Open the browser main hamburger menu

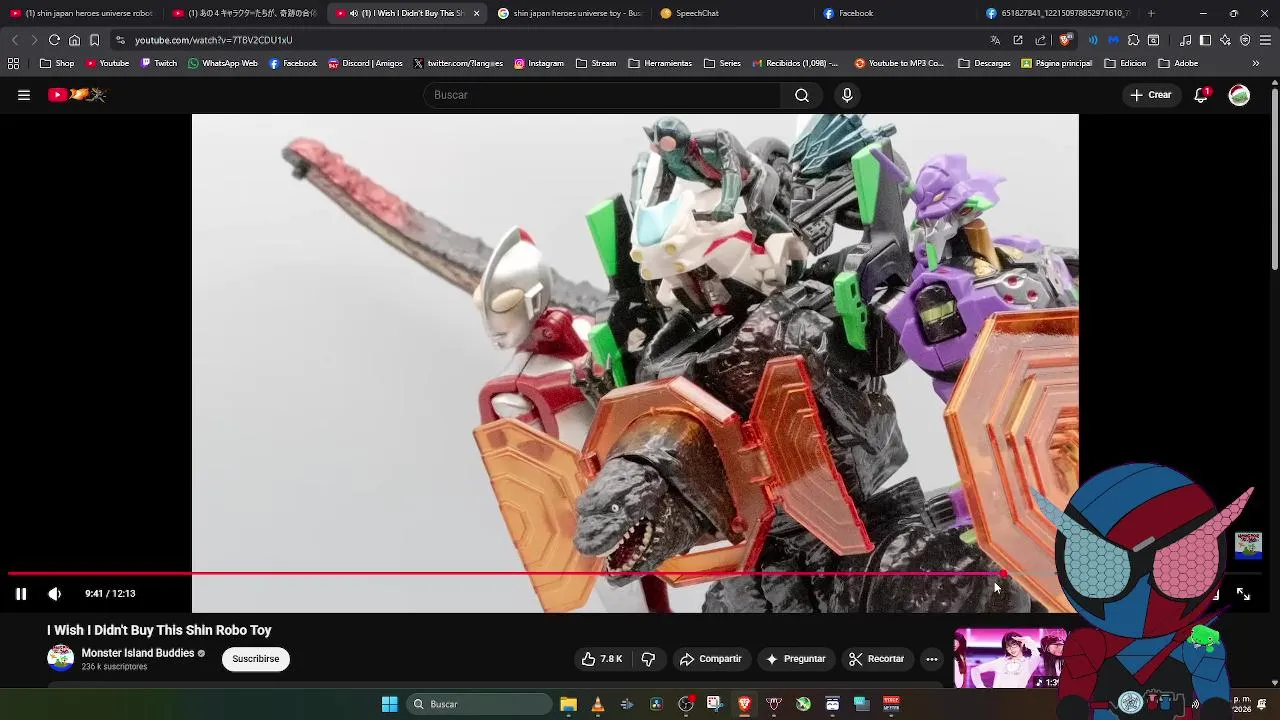click(1265, 40)
